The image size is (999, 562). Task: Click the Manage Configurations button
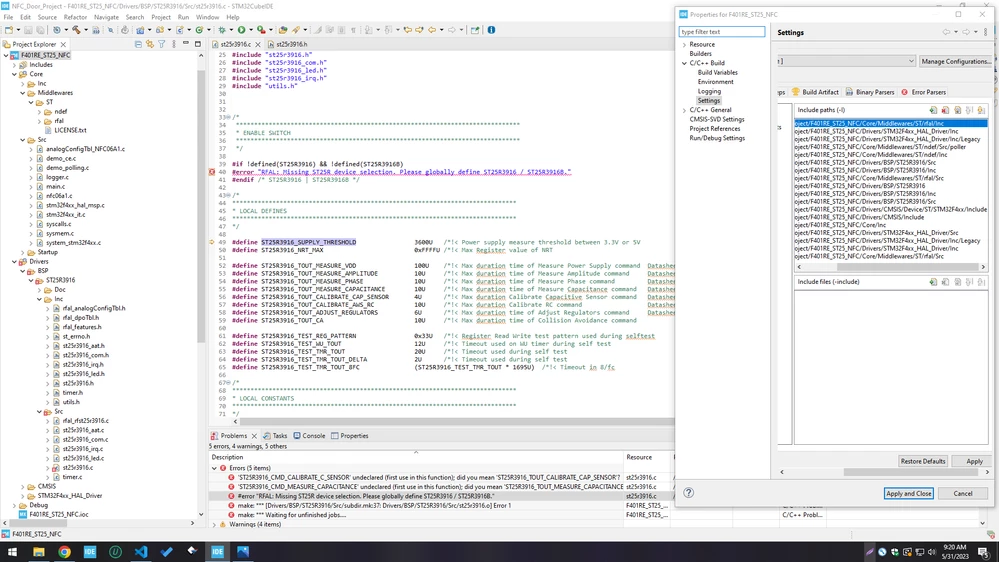[956, 61]
